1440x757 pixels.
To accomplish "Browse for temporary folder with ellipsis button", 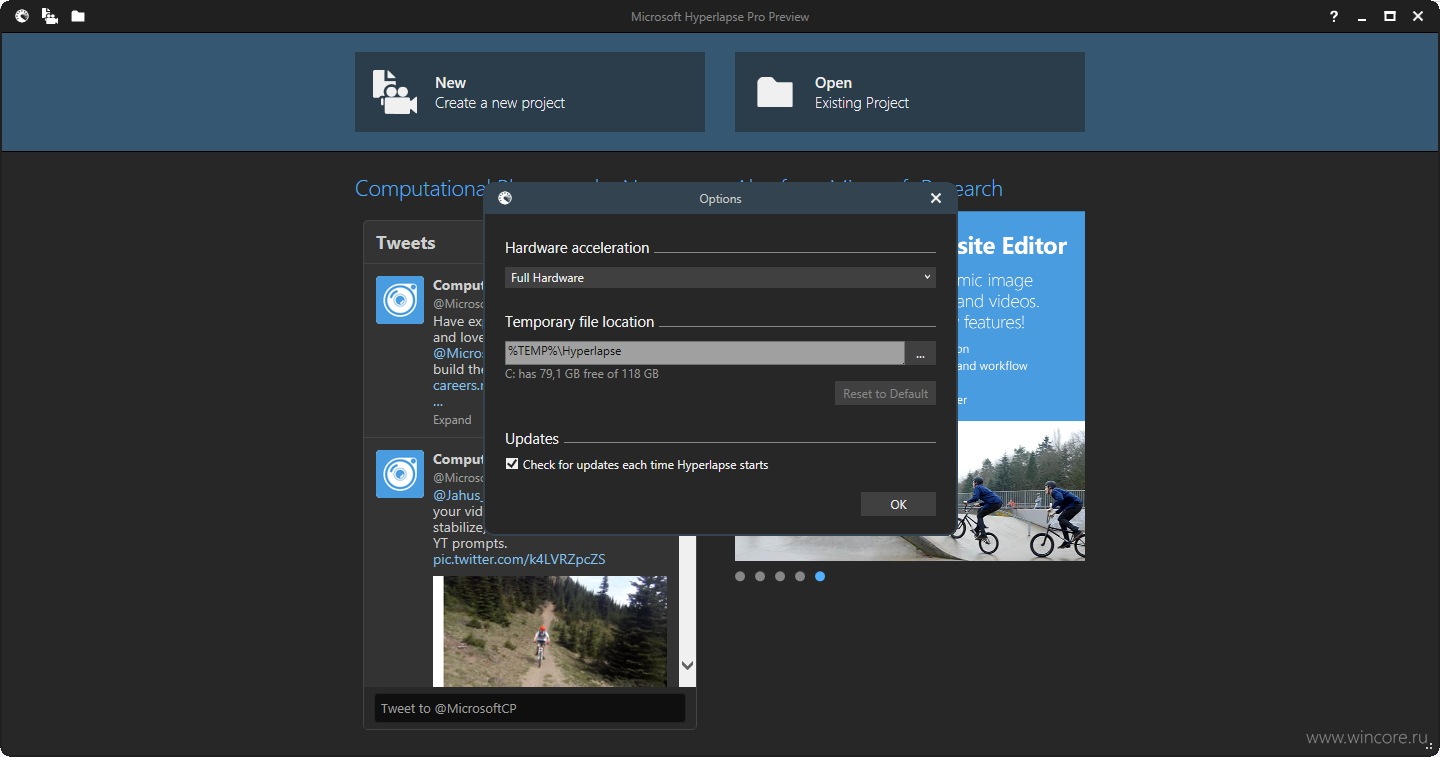I will tap(920, 352).
